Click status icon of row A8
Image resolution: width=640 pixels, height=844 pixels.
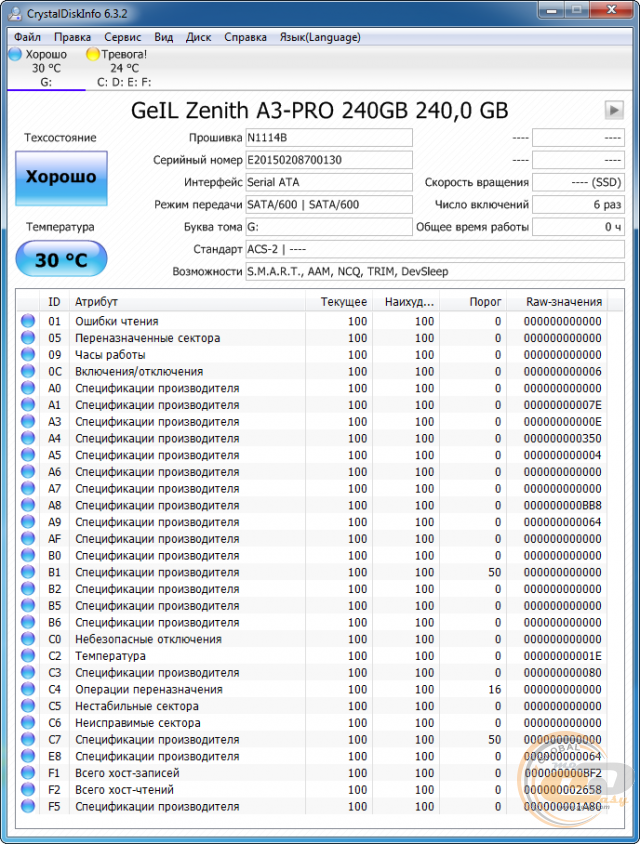pyautogui.click(x=28, y=505)
